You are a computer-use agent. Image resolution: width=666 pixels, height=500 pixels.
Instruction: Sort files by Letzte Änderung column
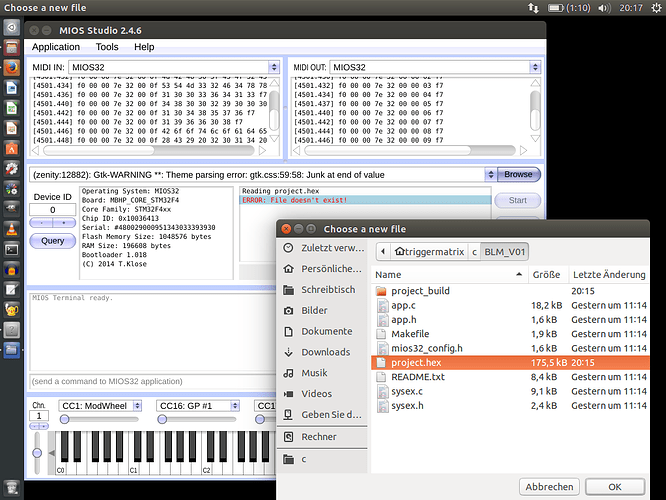[609, 275]
